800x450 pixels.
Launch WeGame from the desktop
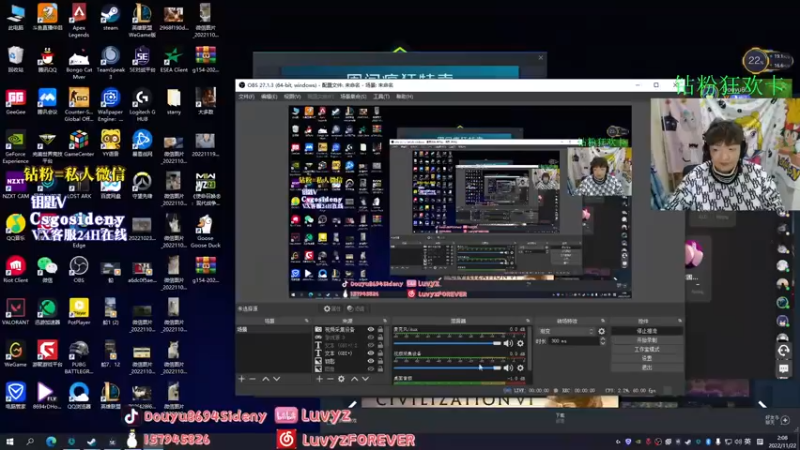(x=15, y=354)
